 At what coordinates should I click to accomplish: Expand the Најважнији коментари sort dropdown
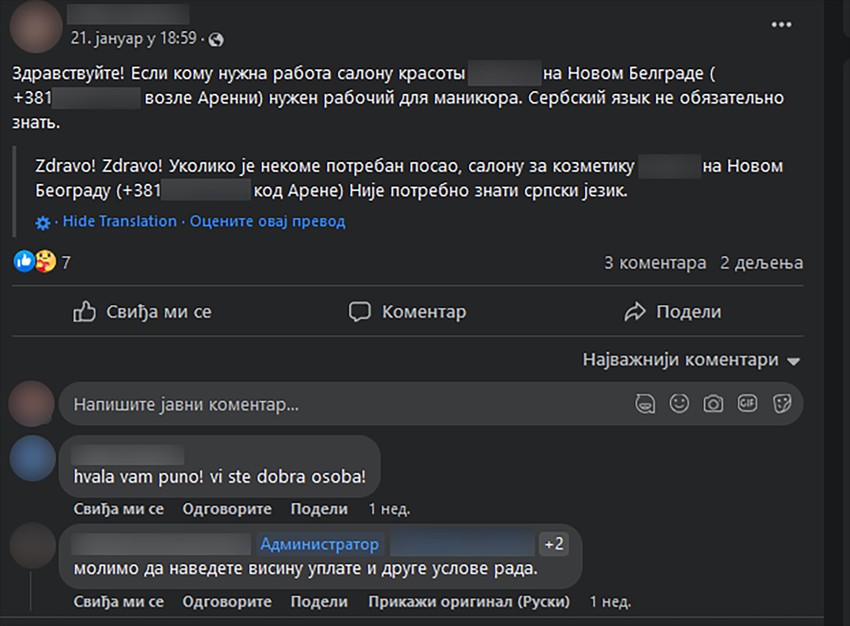click(x=692, y=360)
